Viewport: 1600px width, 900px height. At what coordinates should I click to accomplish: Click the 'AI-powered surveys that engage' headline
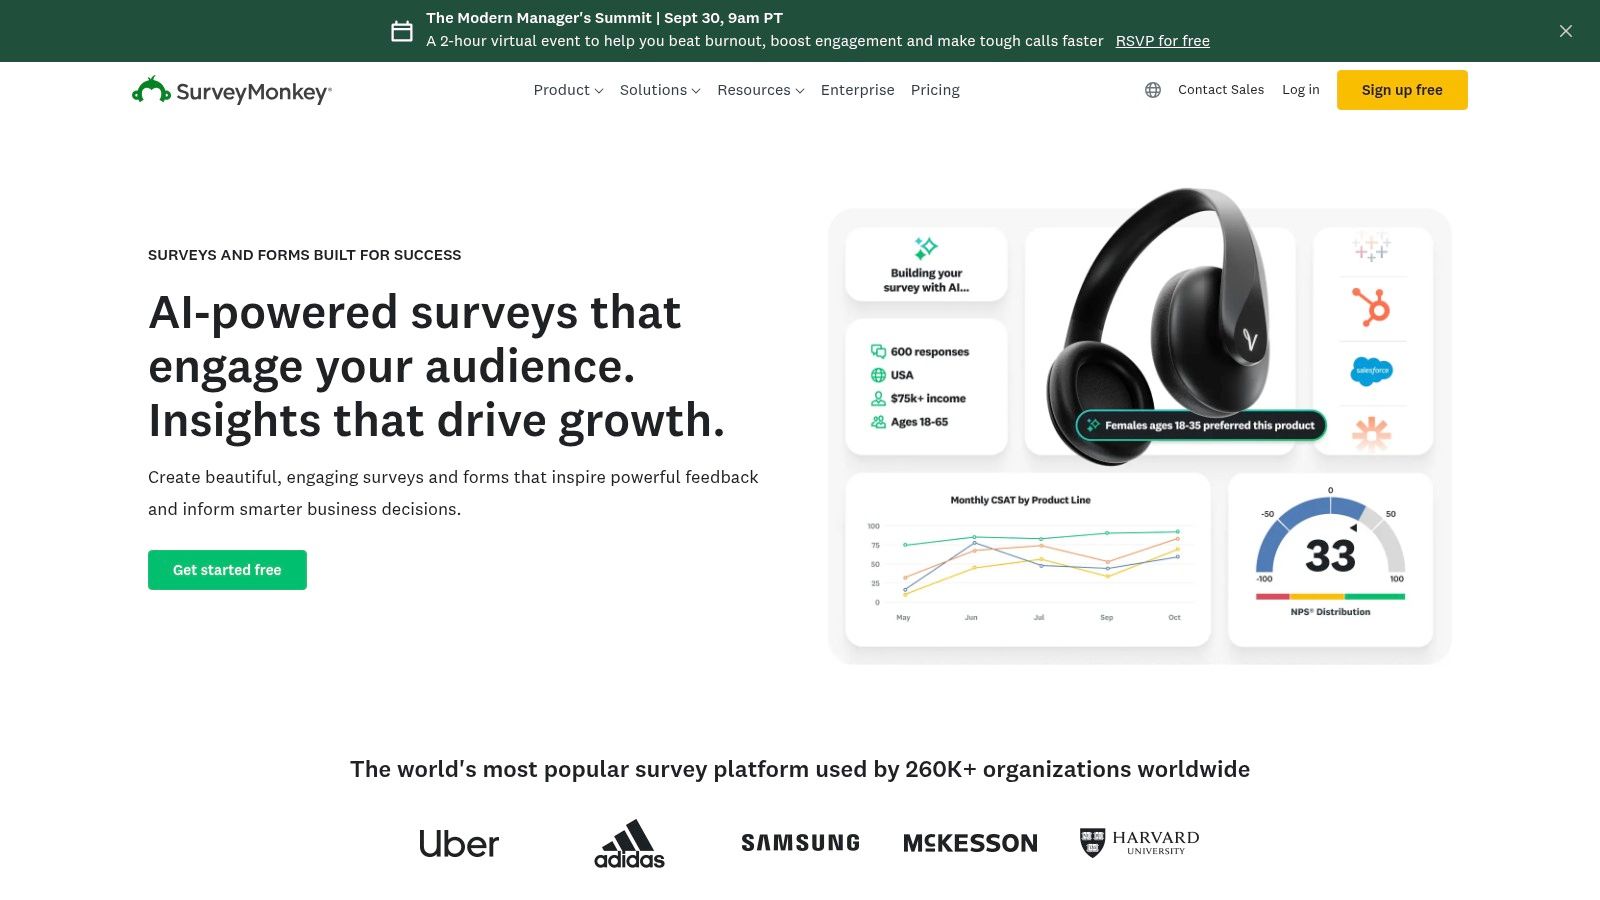pos(436,366)
